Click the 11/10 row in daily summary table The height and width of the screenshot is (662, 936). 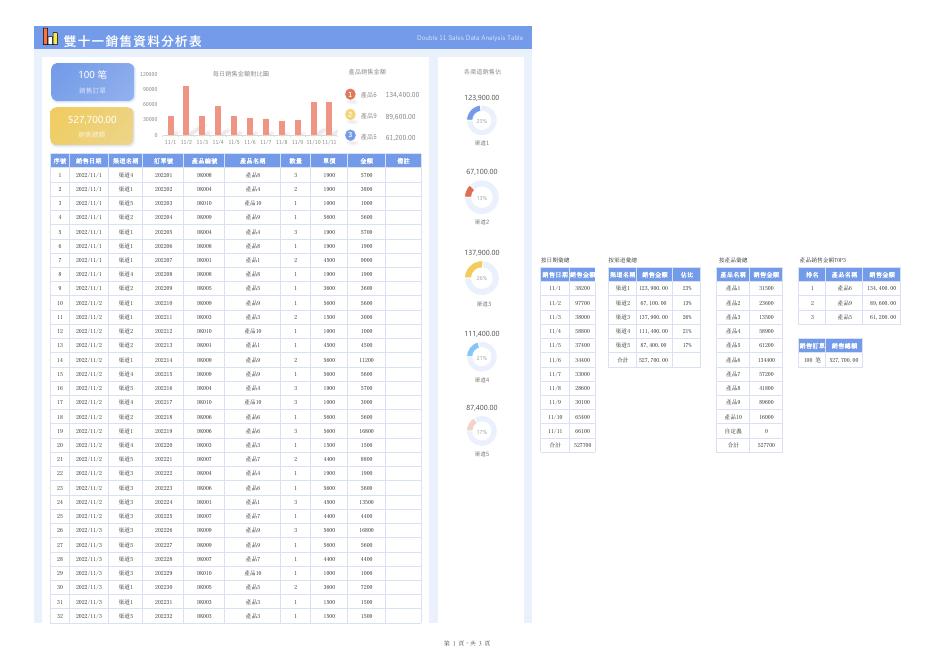point(568,417)
